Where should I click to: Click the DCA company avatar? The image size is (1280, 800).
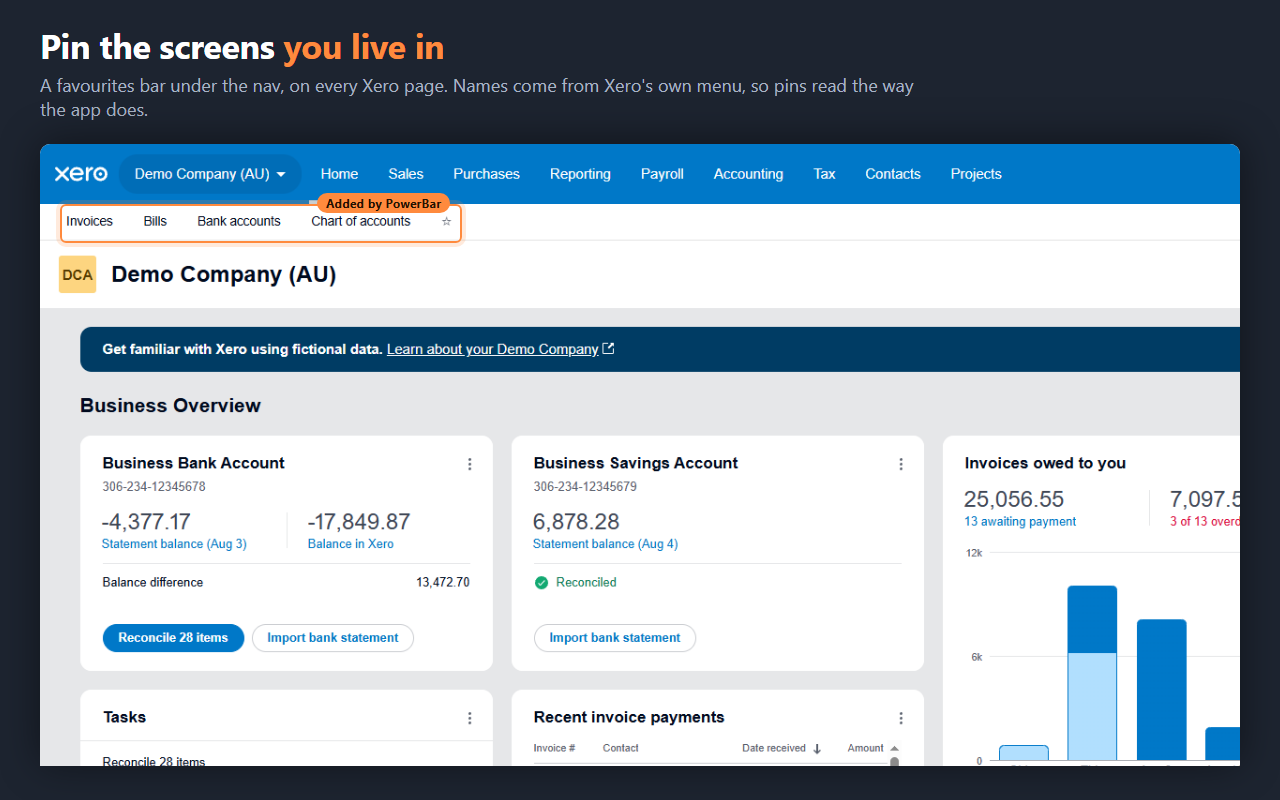(77, 274)
